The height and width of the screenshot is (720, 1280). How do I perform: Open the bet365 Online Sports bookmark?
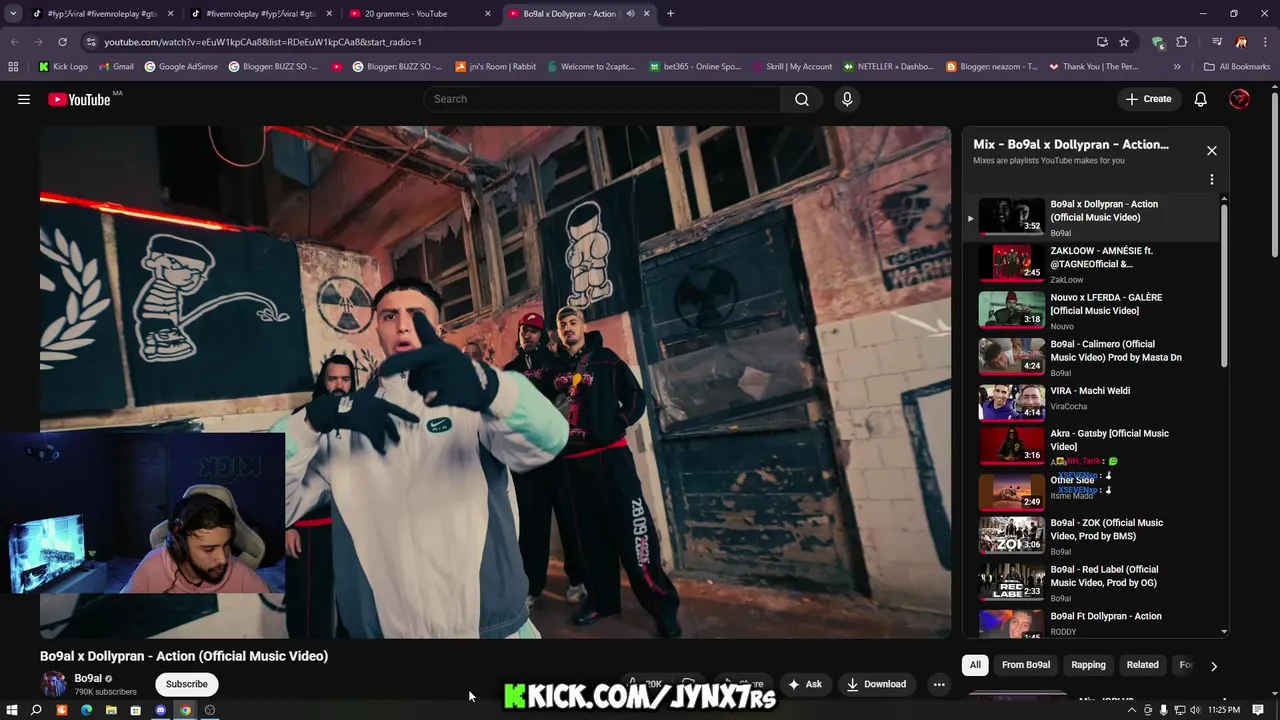[695, 67]
